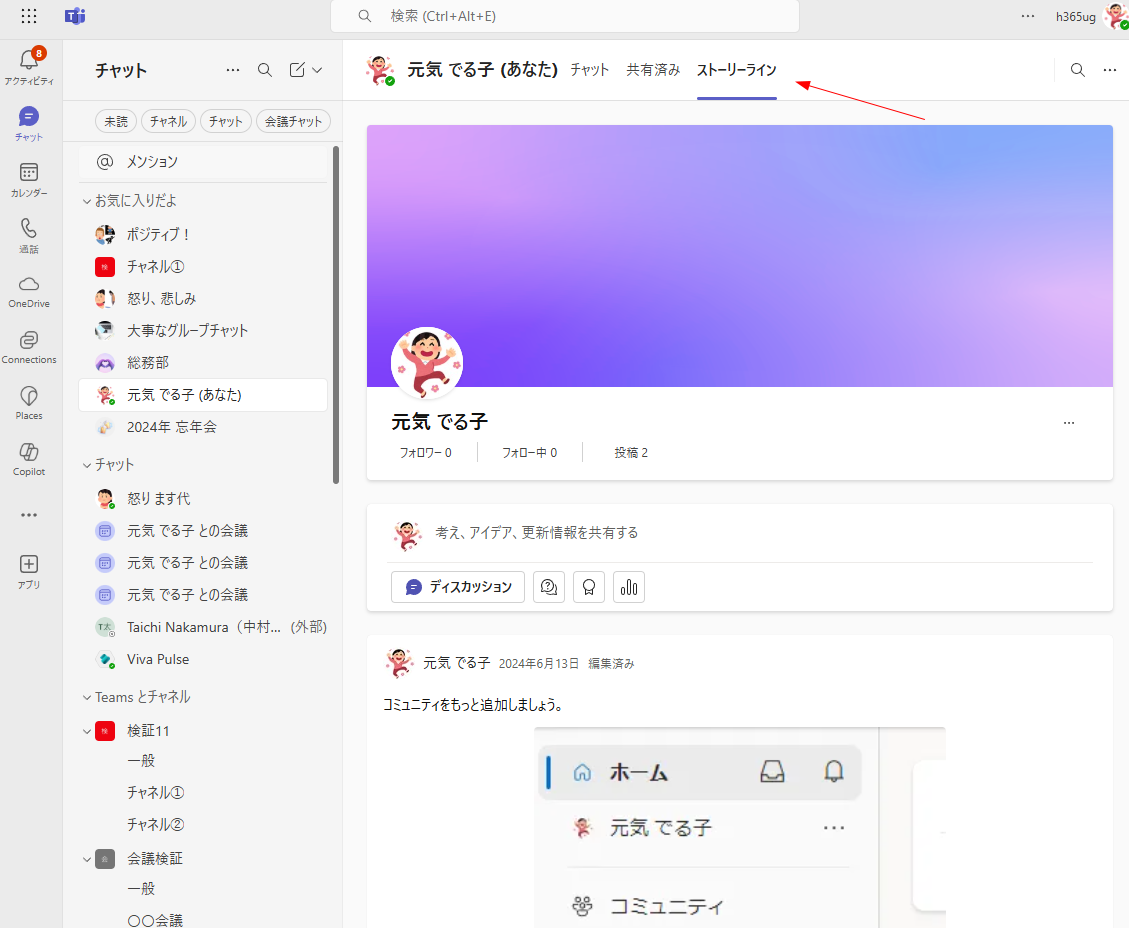Open the app launcher grid icon
1129x928 pixels.
coord(29,16)
